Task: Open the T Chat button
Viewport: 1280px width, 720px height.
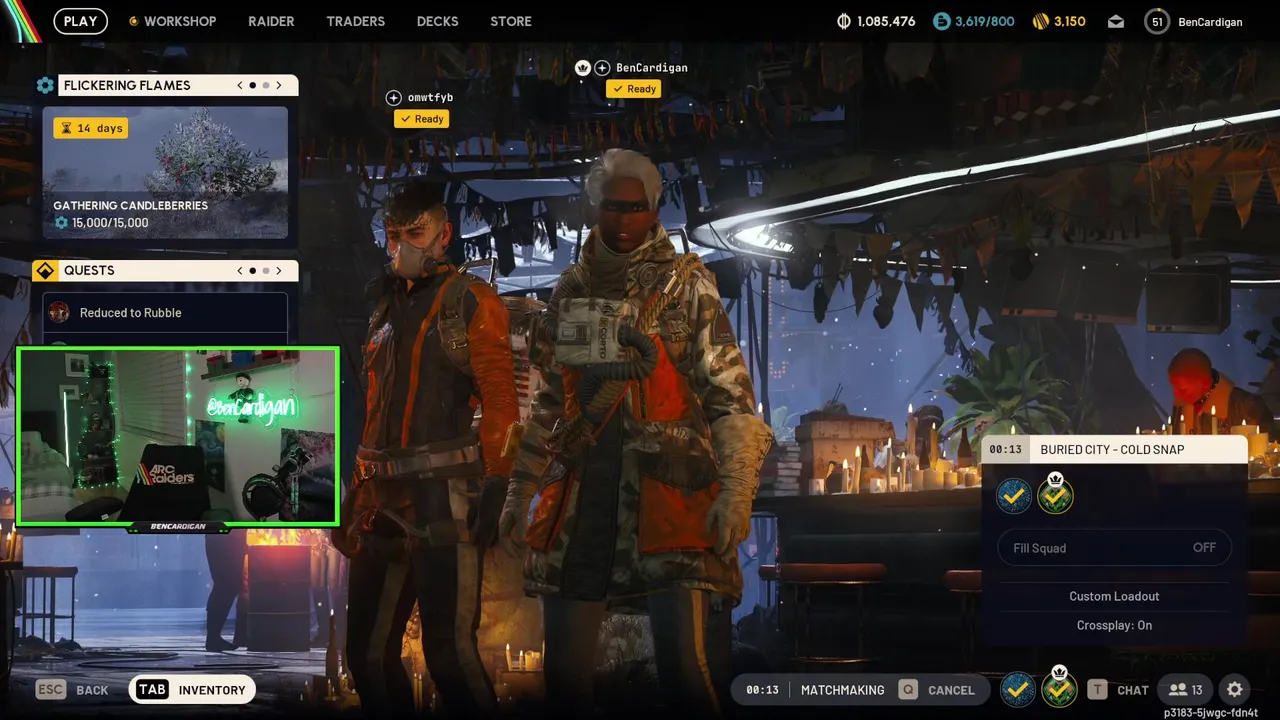Action: coord(1118,690)
